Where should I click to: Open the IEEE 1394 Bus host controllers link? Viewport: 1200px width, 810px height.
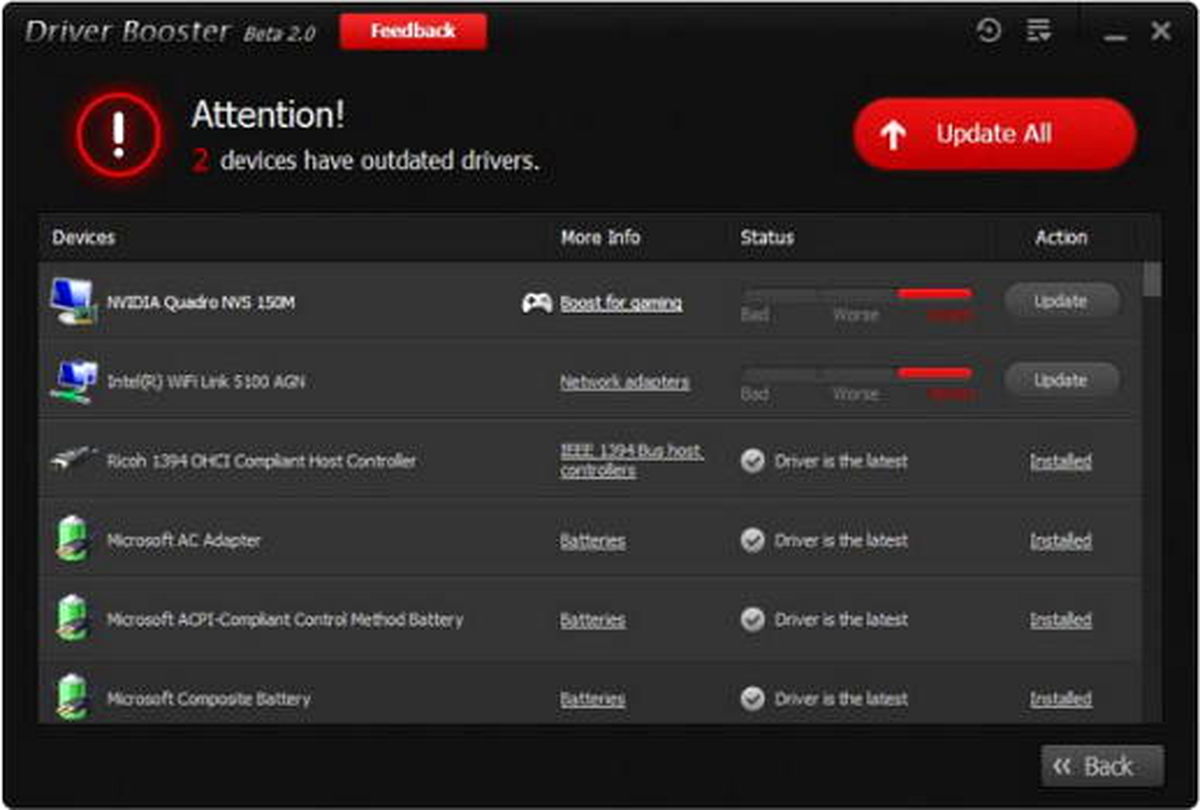[x=631, y=460]
